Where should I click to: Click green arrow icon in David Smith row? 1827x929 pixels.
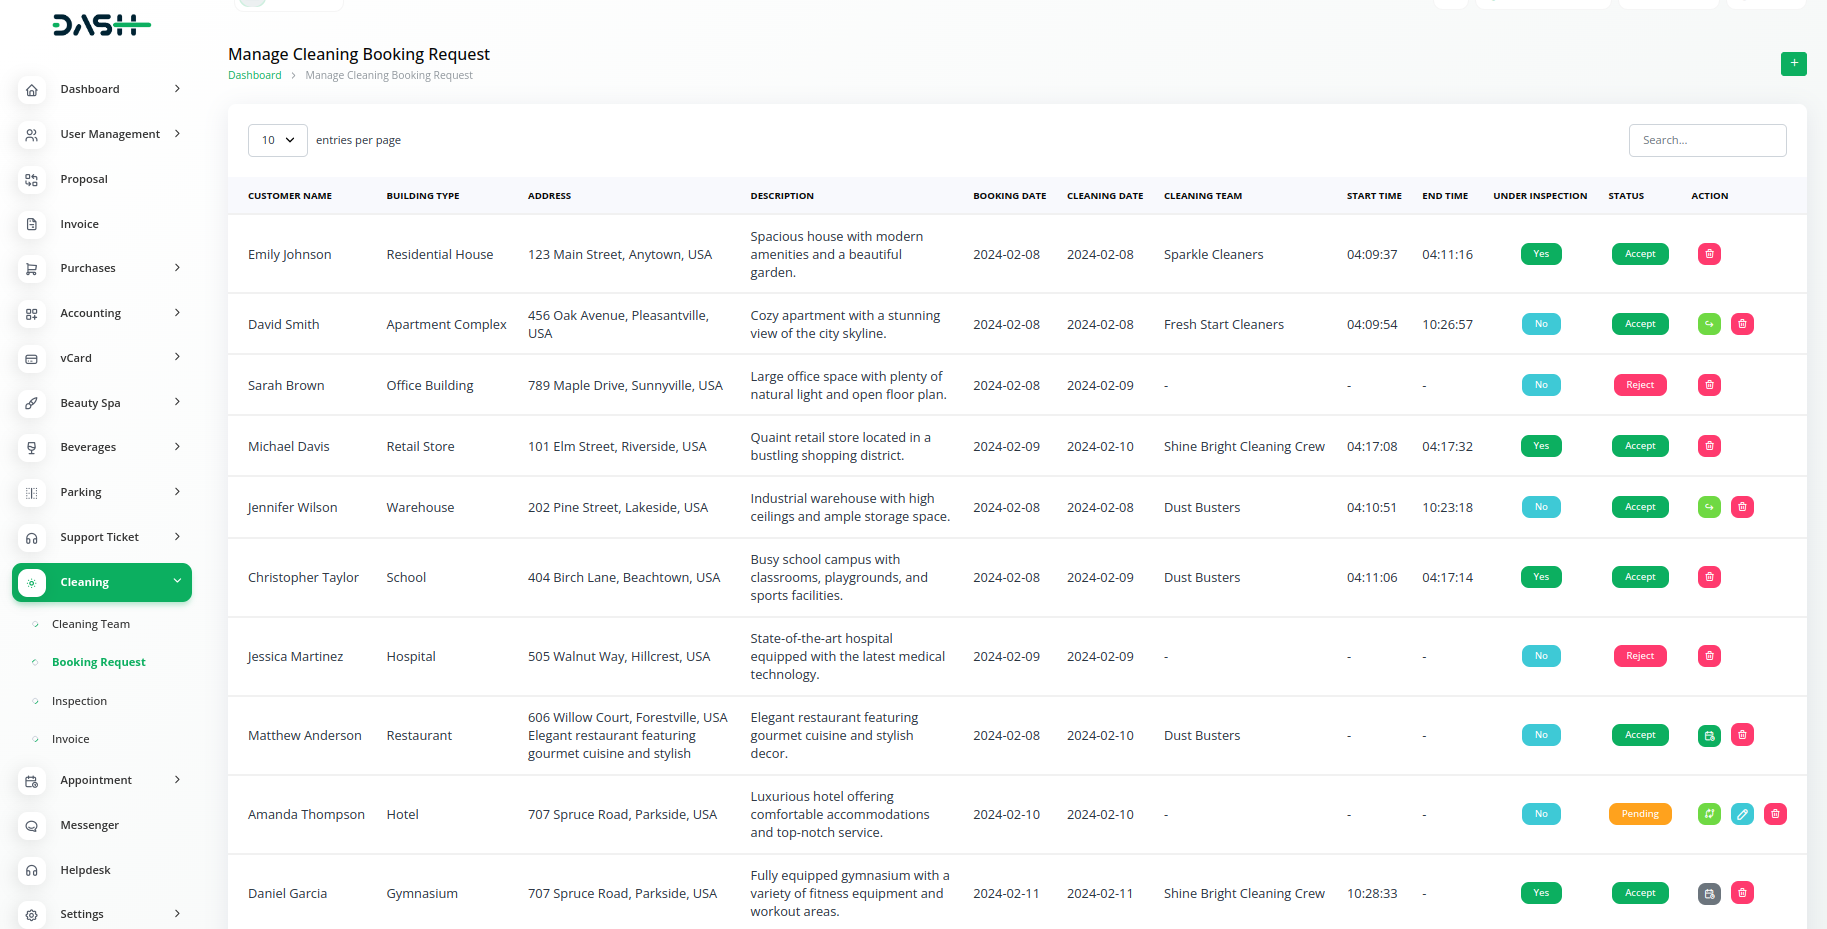(x=1709, y=324)
